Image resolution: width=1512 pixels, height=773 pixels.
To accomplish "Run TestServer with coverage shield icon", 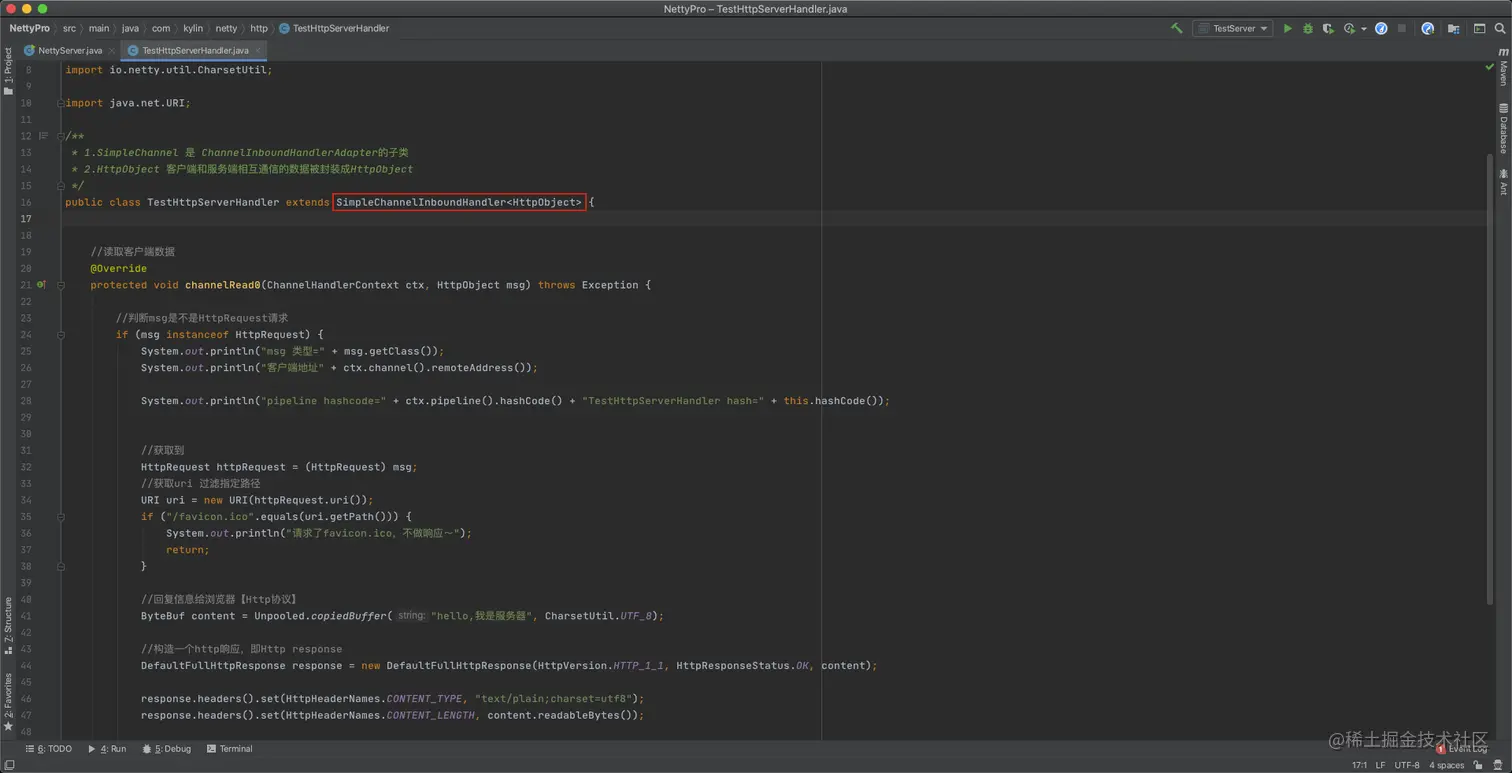I will point(1328,28).
